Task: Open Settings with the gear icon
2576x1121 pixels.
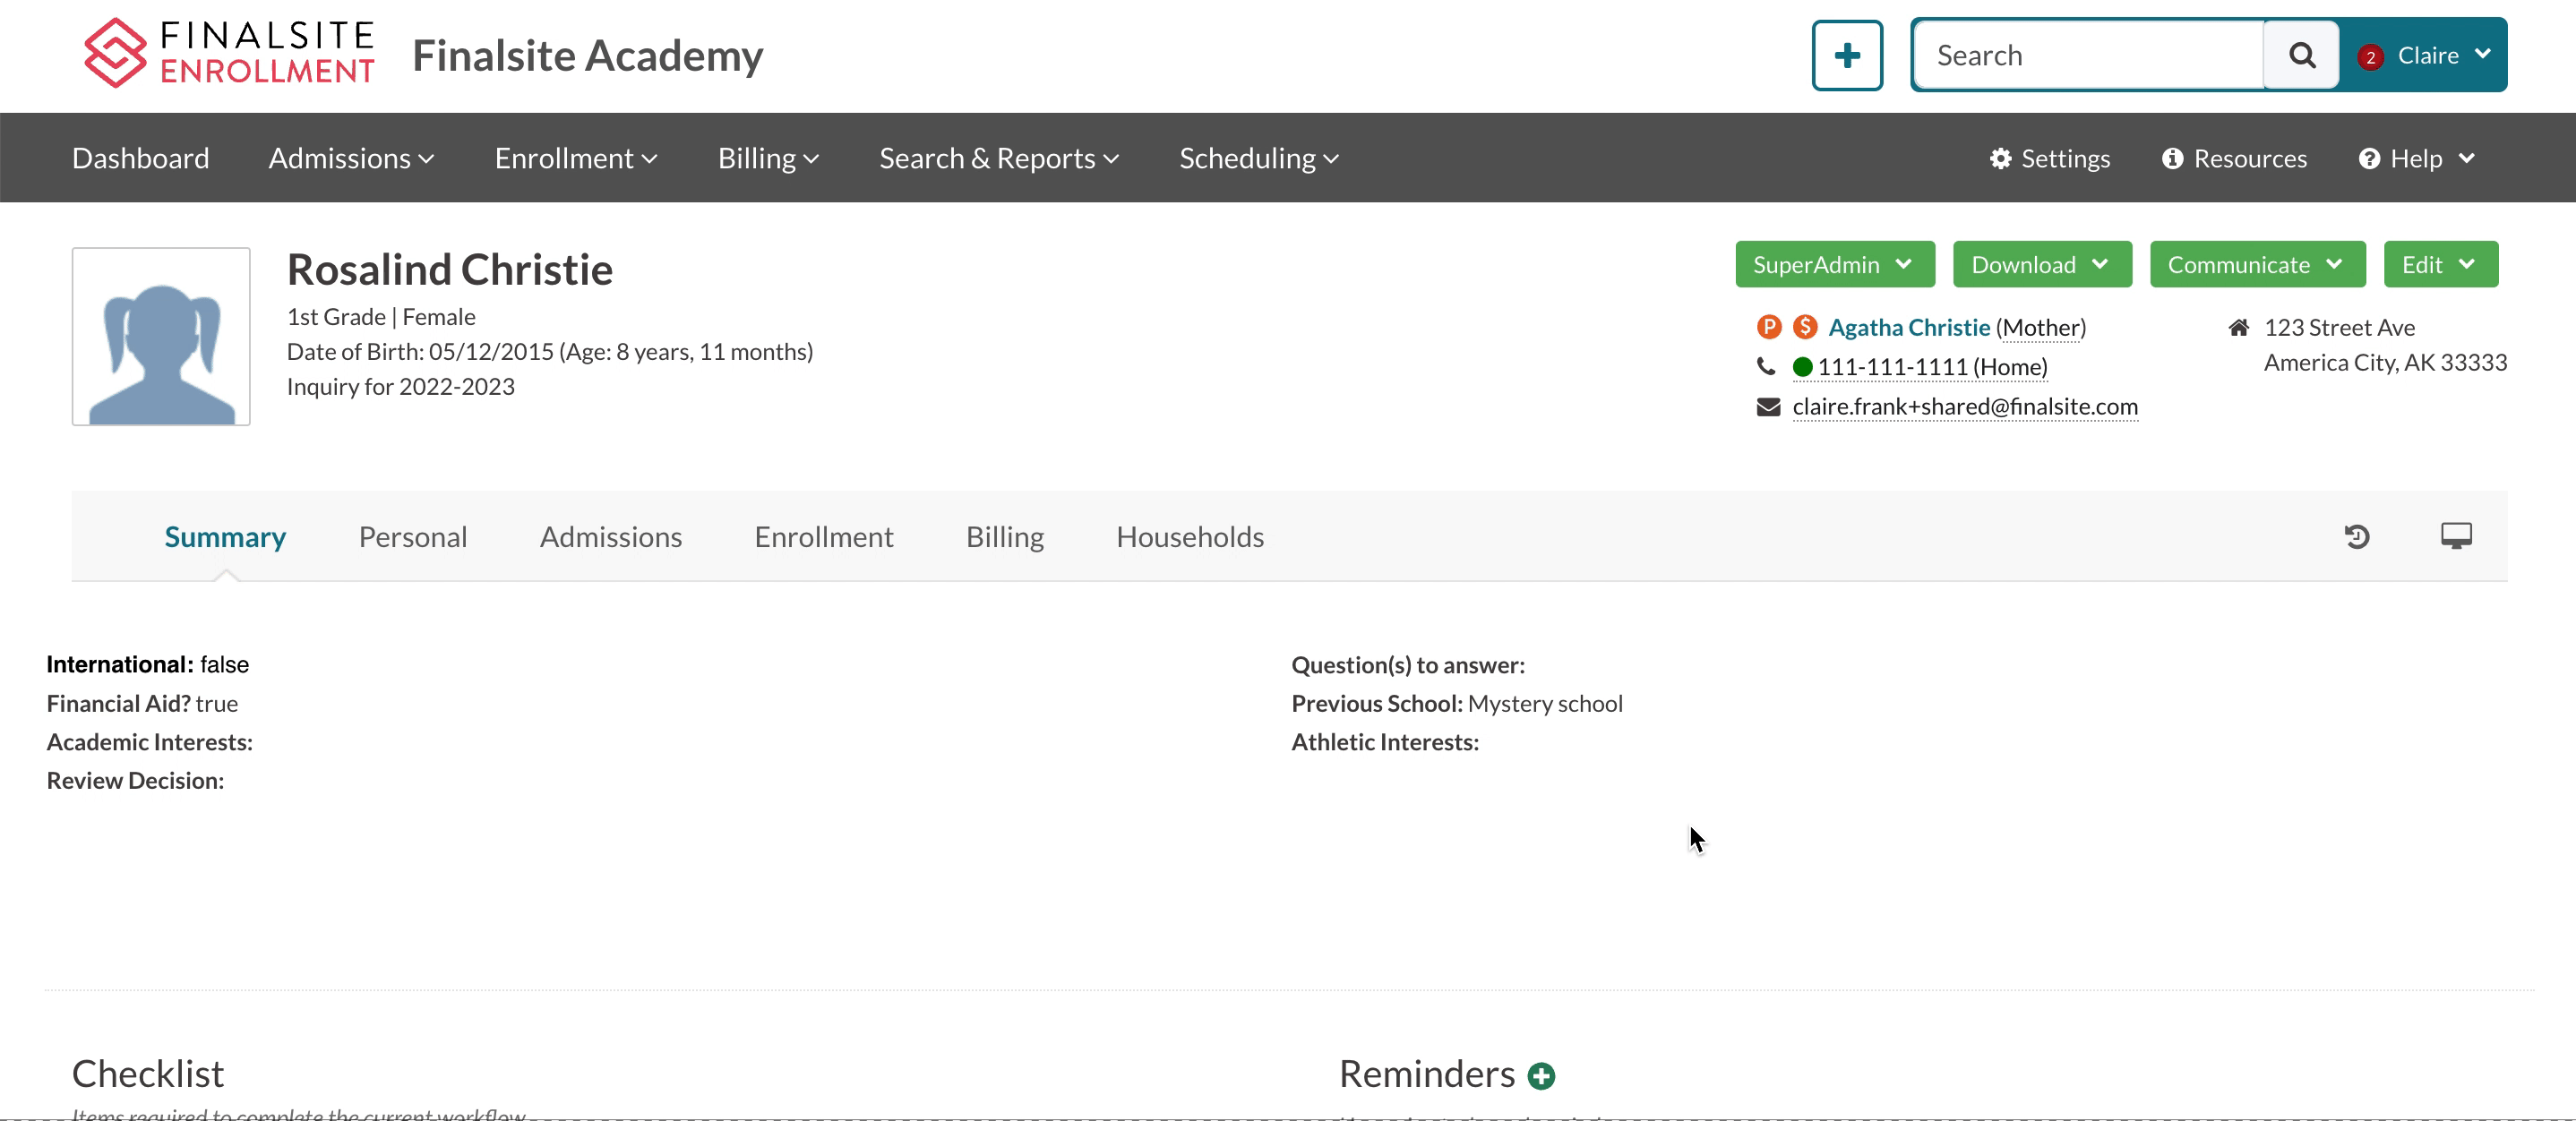Action: (2049, 159)
